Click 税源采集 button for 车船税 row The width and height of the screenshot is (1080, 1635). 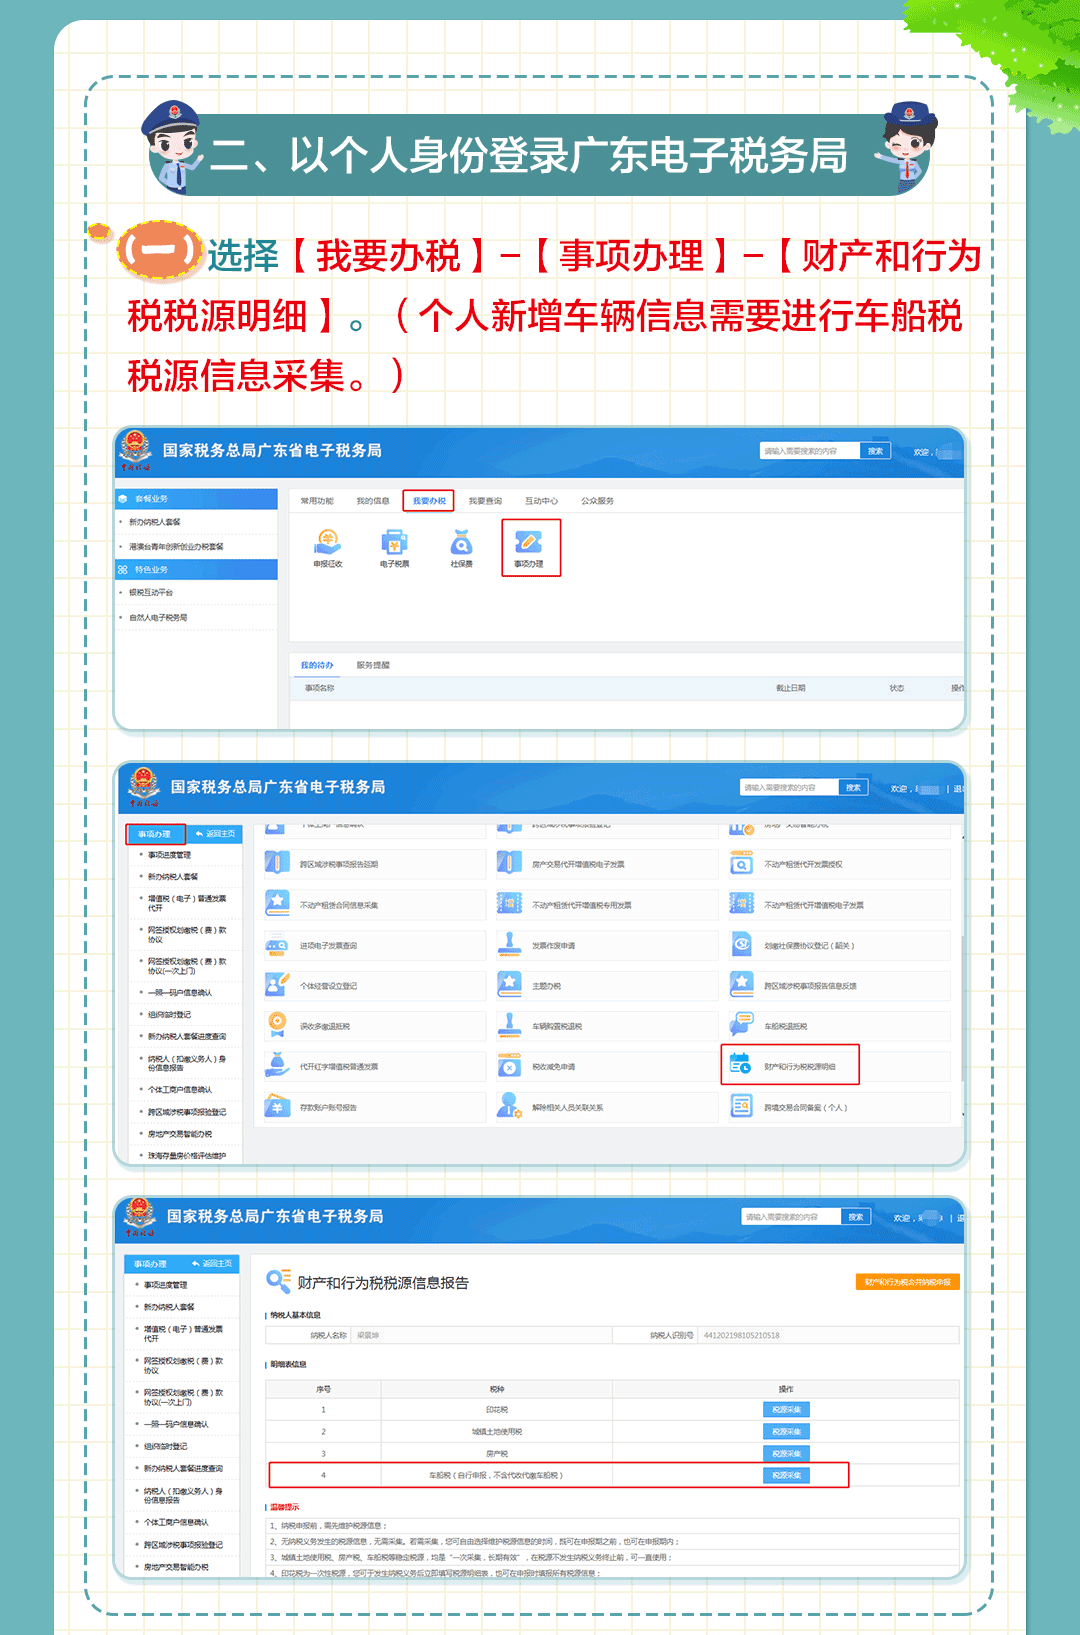pyautogui.click(x=786, y=1476)
